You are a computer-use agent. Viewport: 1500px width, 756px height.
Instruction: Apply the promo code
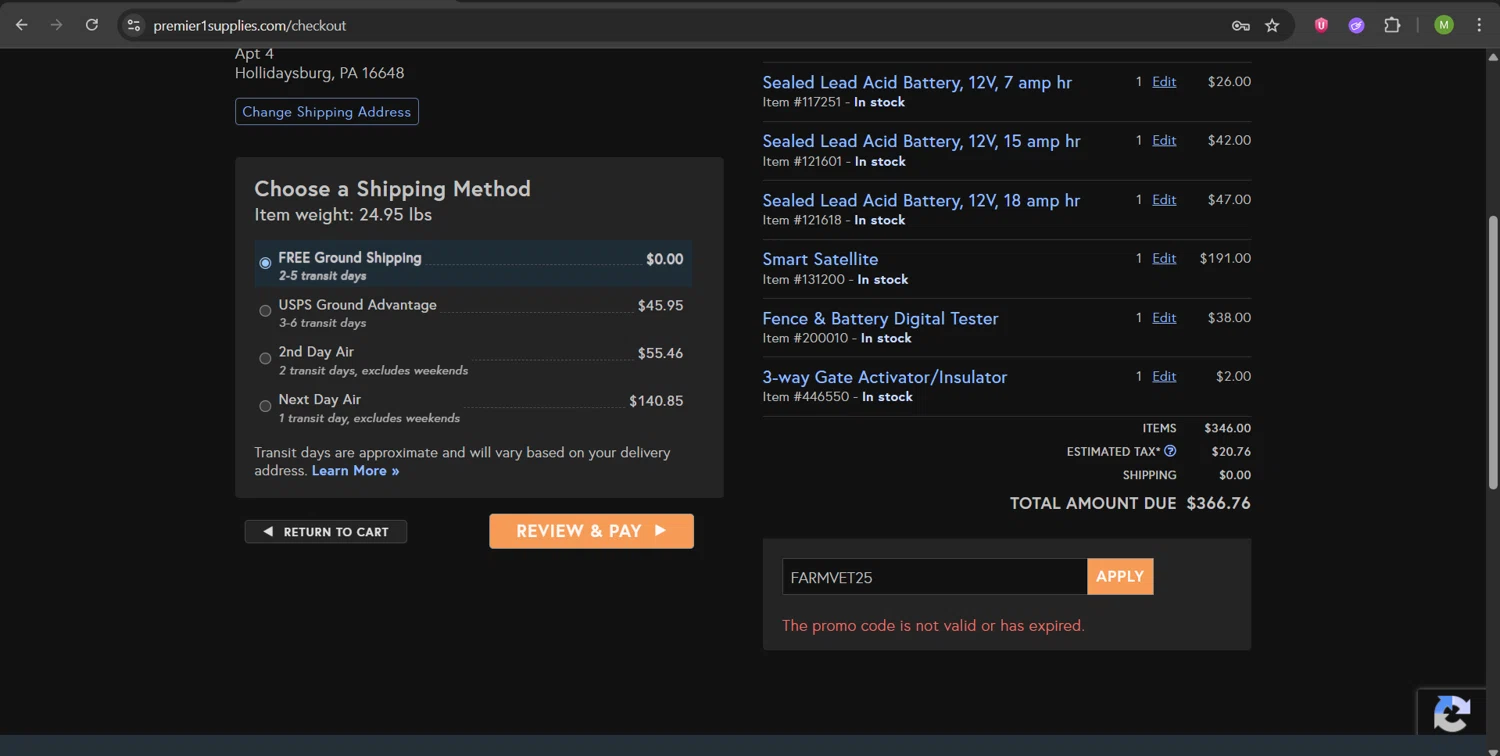1120,576
